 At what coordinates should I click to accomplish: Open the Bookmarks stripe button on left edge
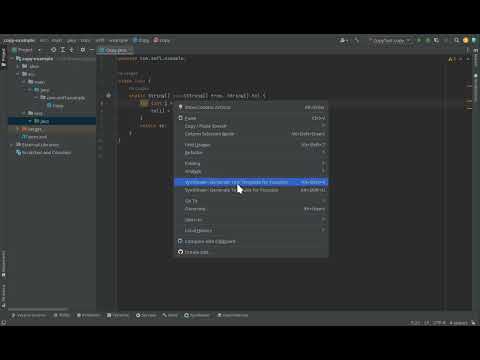(4, 264)
